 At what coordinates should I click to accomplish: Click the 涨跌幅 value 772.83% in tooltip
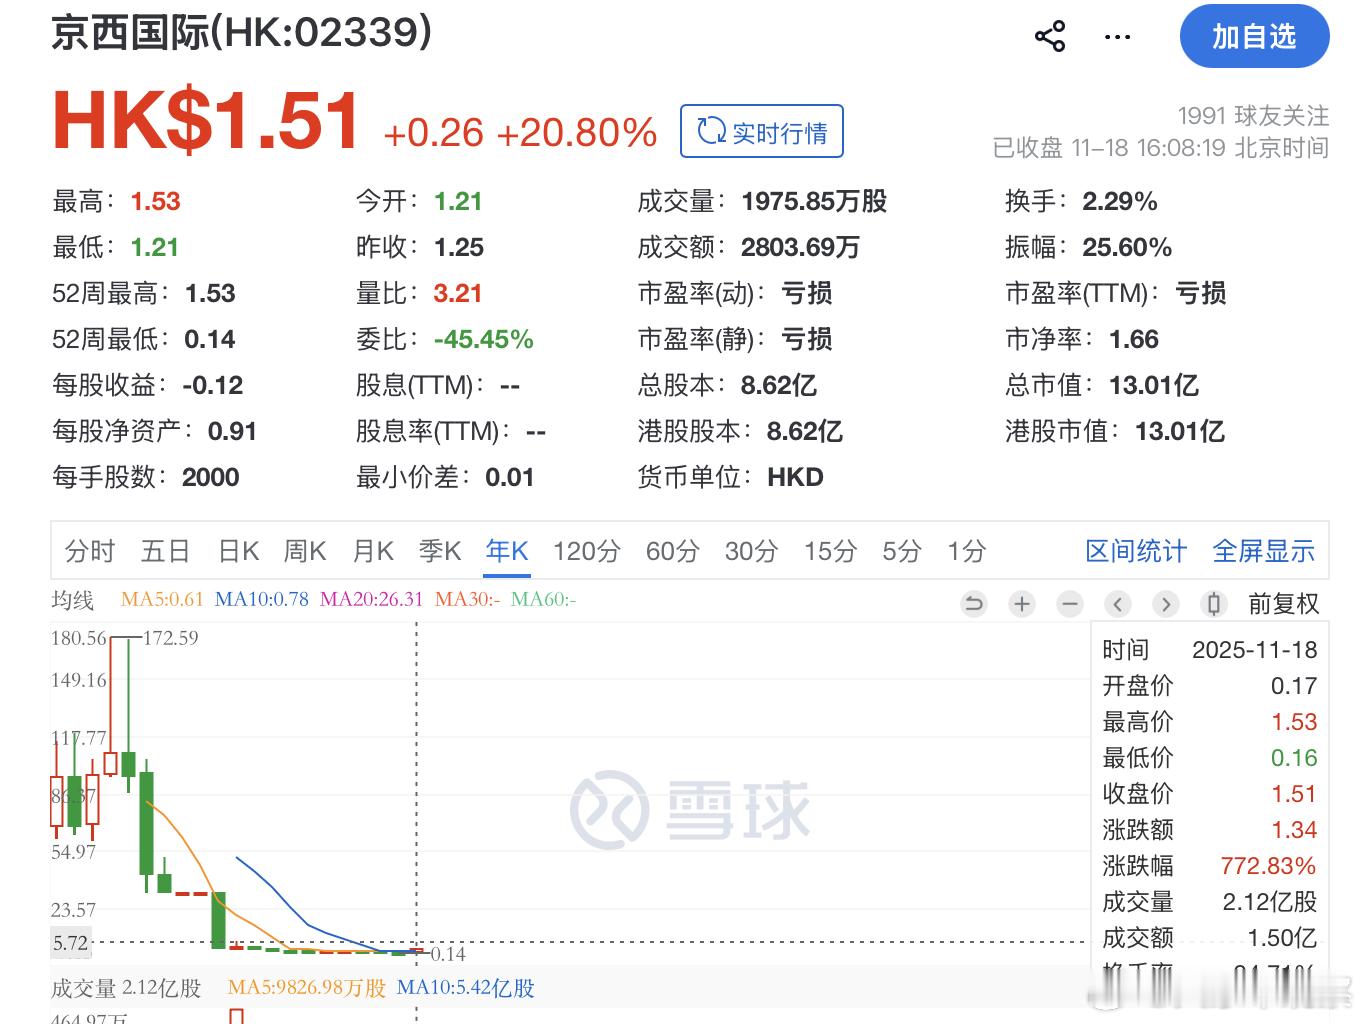[x=1268, y=865]
